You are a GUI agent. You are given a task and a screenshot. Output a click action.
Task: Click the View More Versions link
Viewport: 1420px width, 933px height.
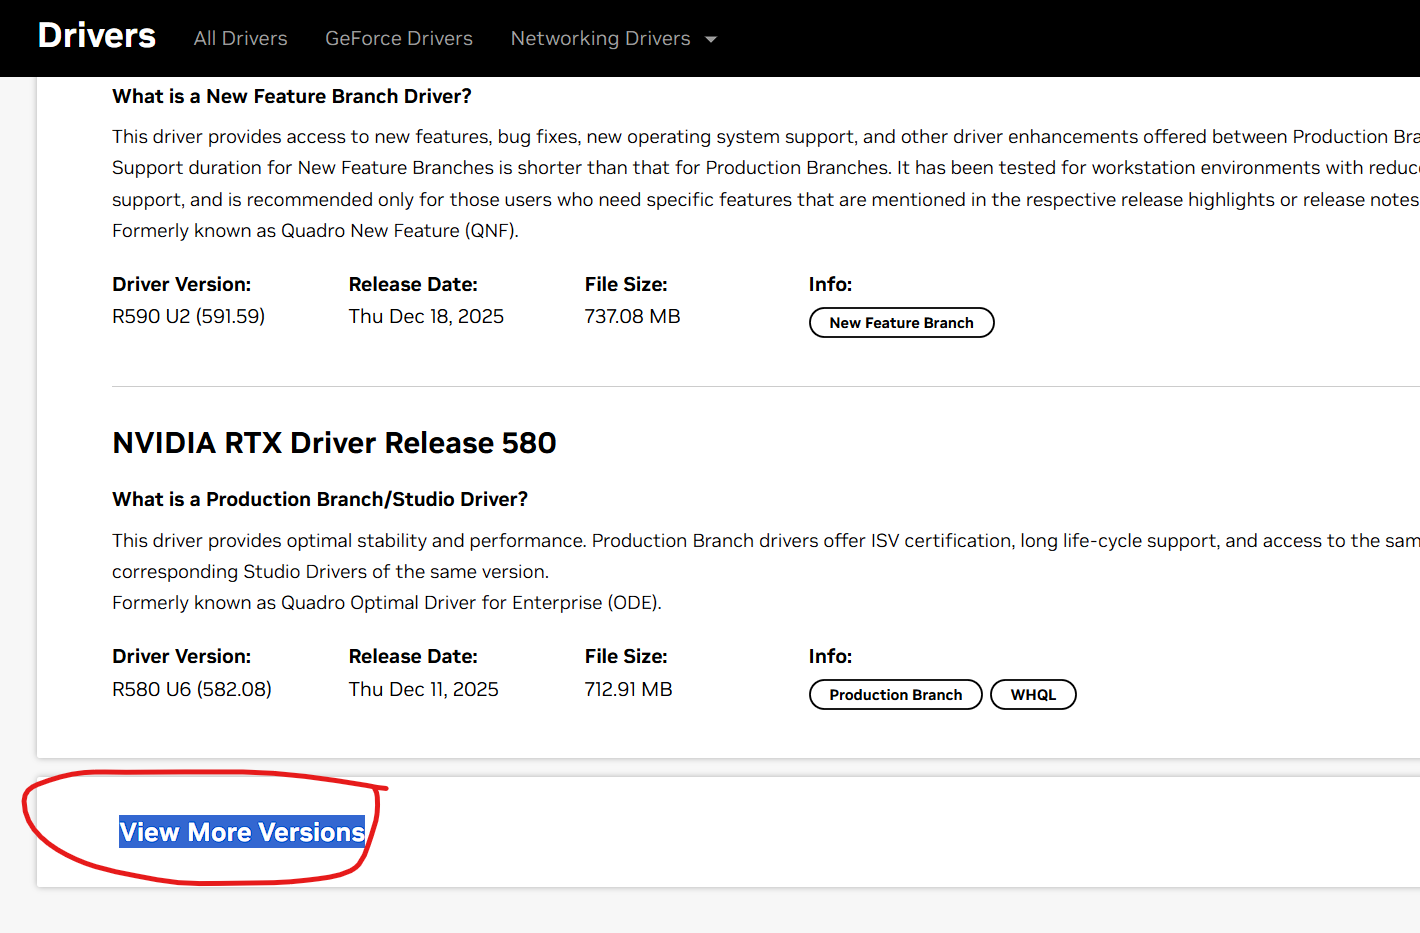pos(242,832)
